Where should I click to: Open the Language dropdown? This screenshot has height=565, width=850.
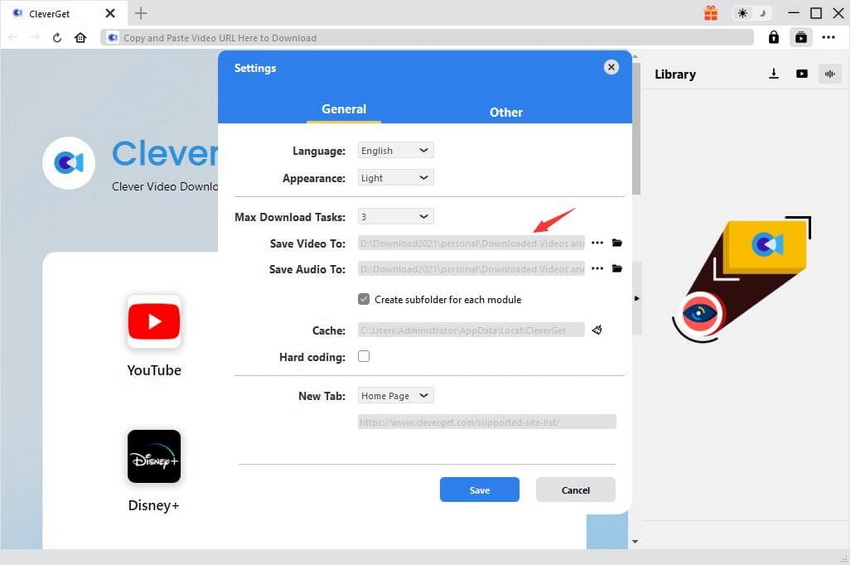(396, 150)
